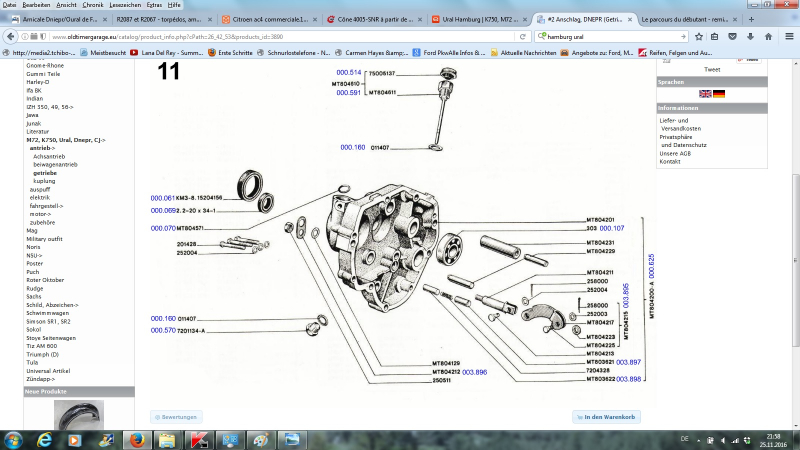
Task: Expand the 'motor->' category in the sidebar
Action: 41,213
